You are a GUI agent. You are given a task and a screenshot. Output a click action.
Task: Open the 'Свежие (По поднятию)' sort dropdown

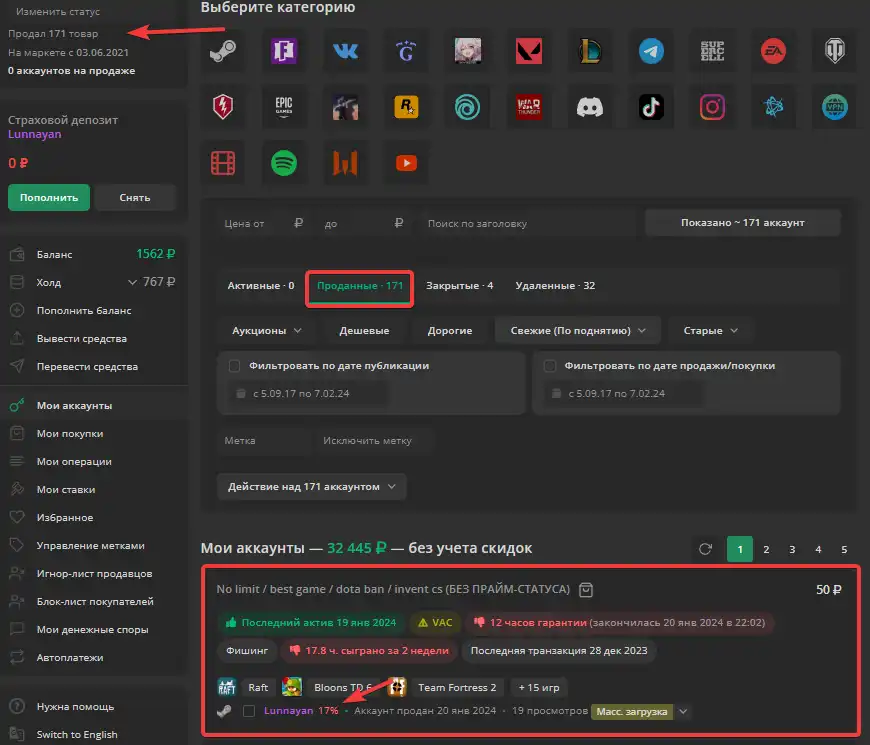578,331
